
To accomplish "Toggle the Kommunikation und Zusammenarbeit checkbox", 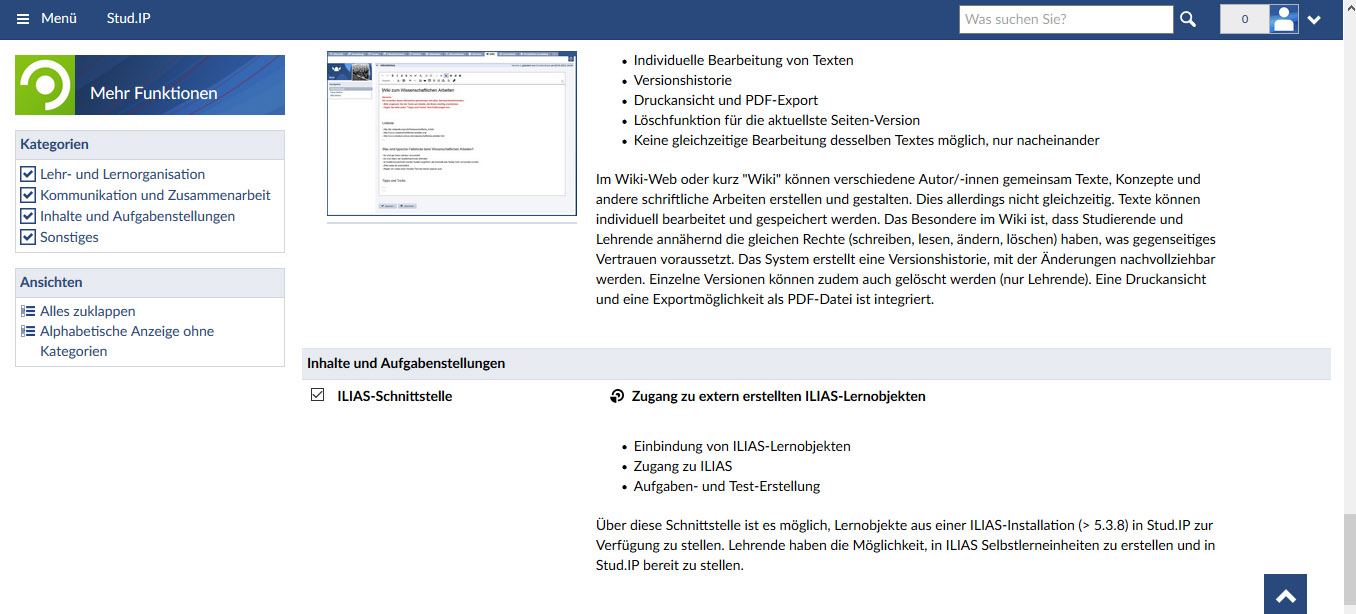I will tap(28, 195).
